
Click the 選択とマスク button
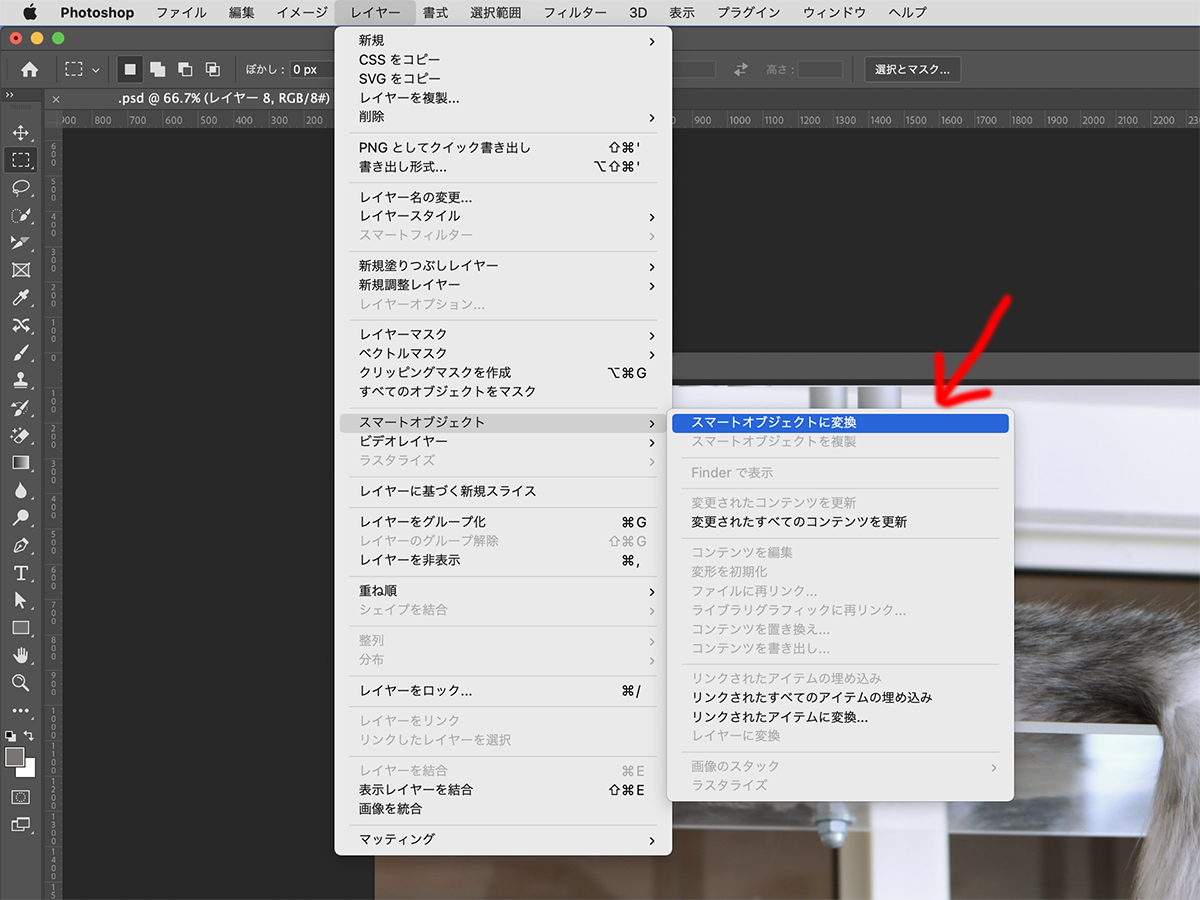click(912, 69)
